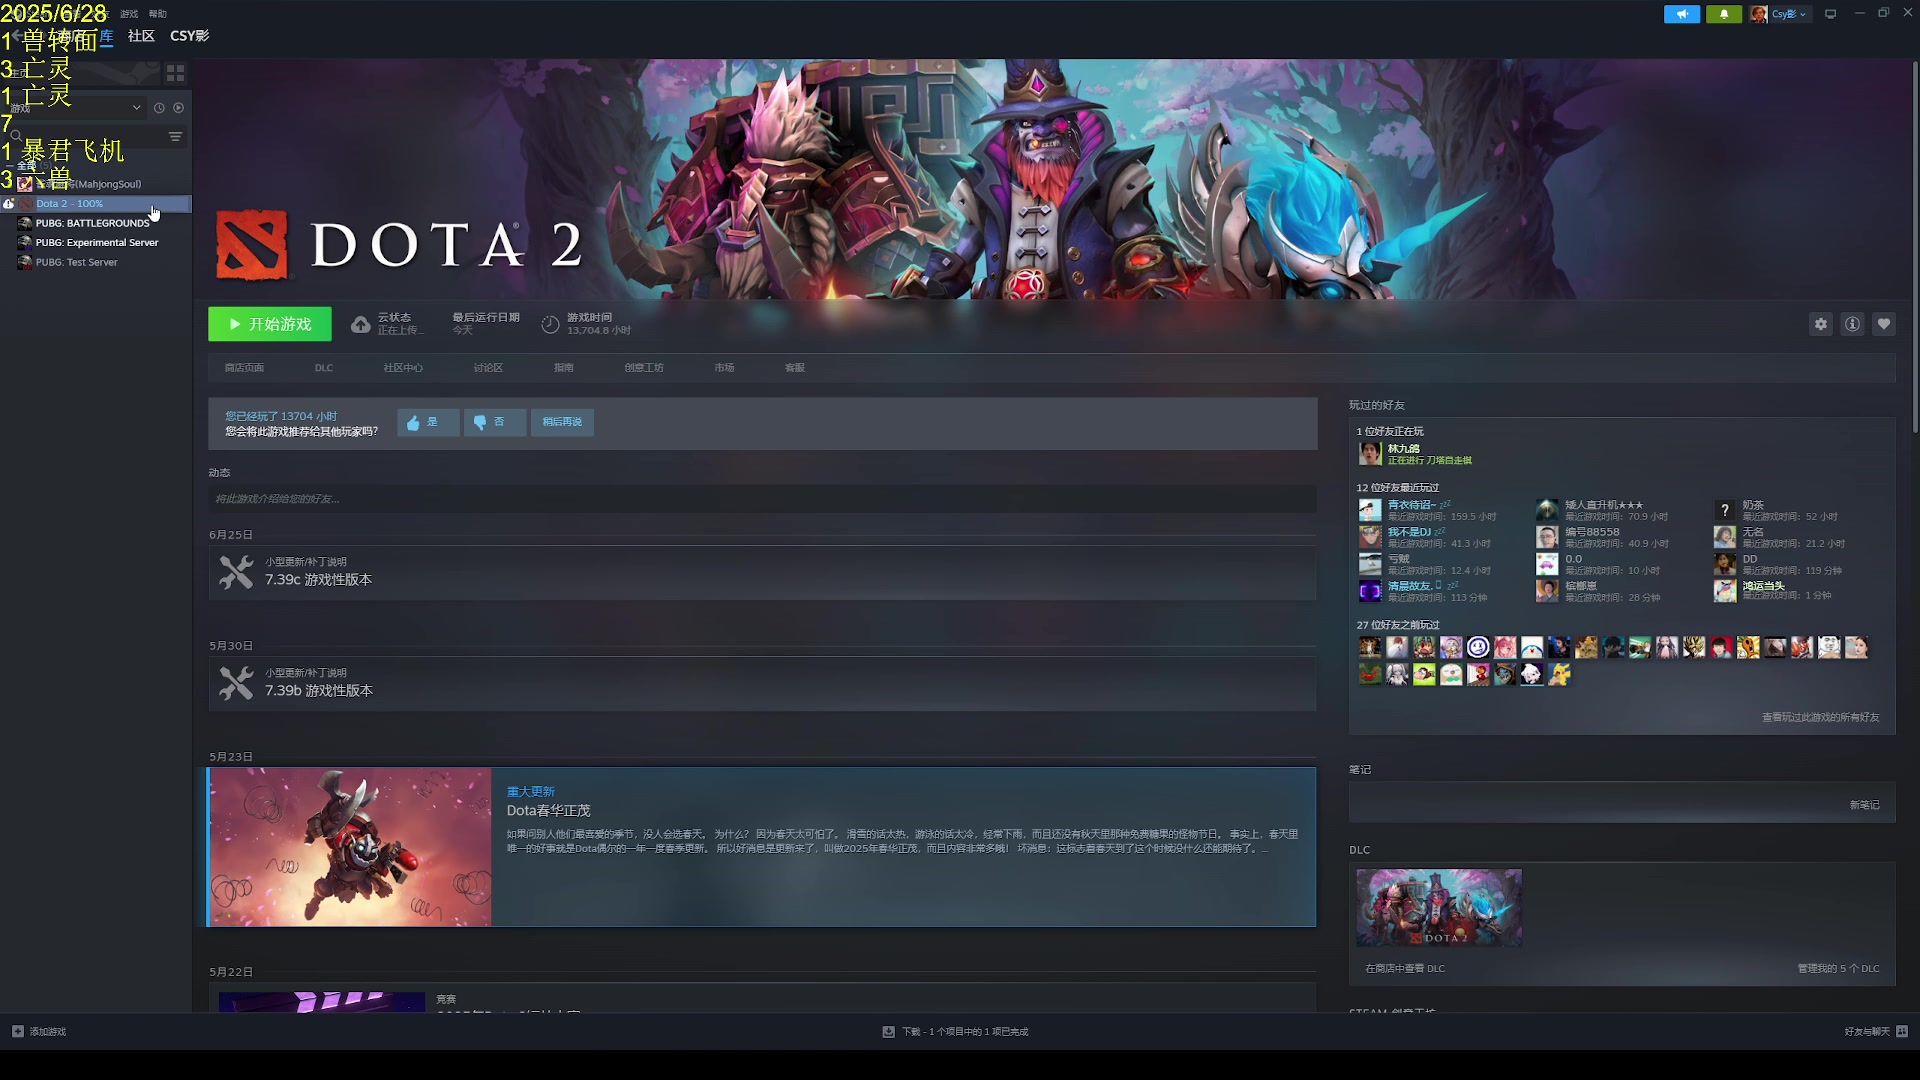Open friend 鸿运当头's avatar
The image size is (1920, 1080).
point(1724,591)
